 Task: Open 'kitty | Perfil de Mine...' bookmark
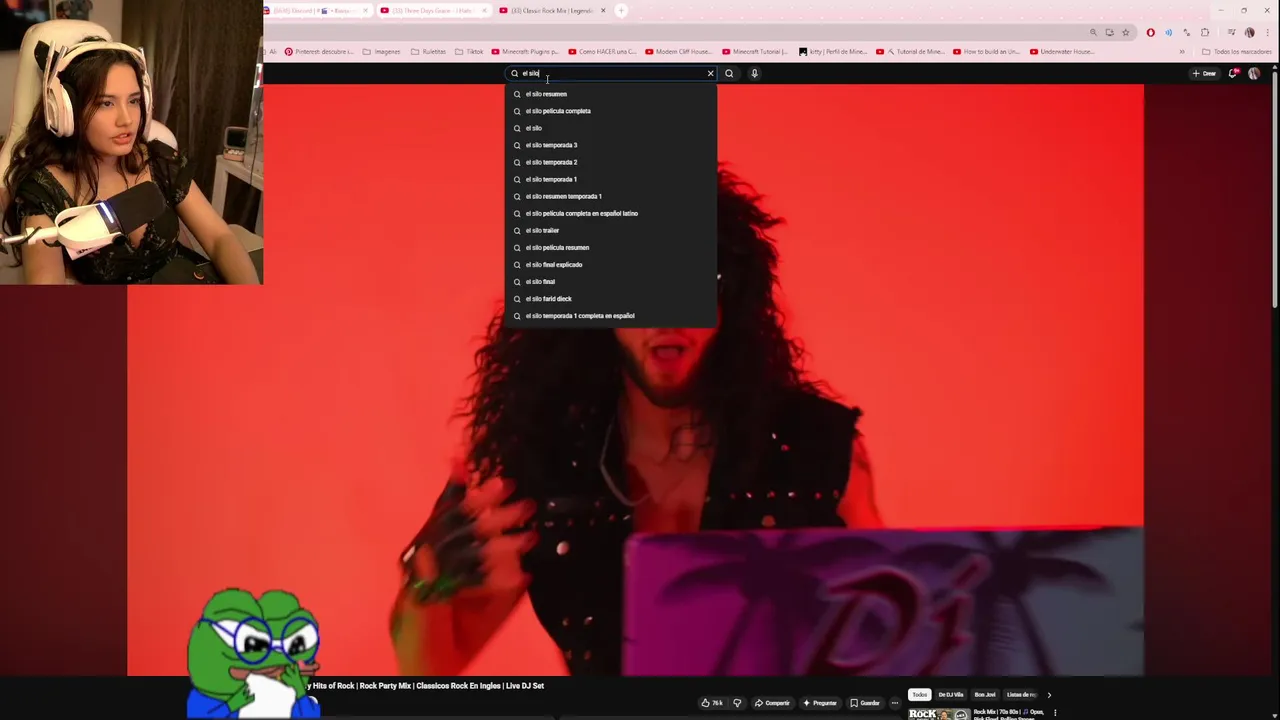(x=833, y=52)
